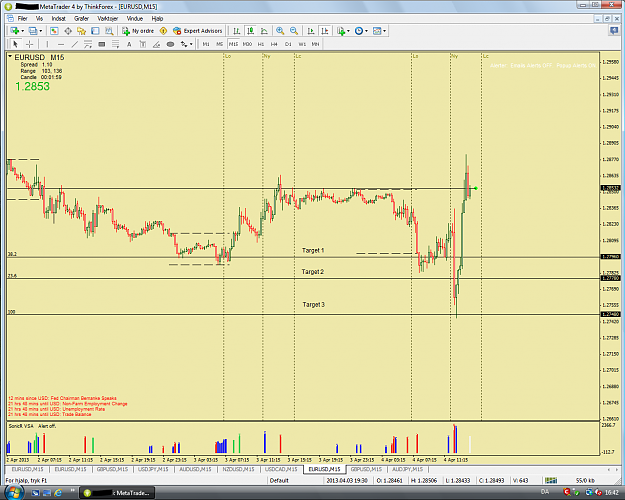Switch timeframe to M30
This screenshot has height=500, width=625.
pos(247,44)
